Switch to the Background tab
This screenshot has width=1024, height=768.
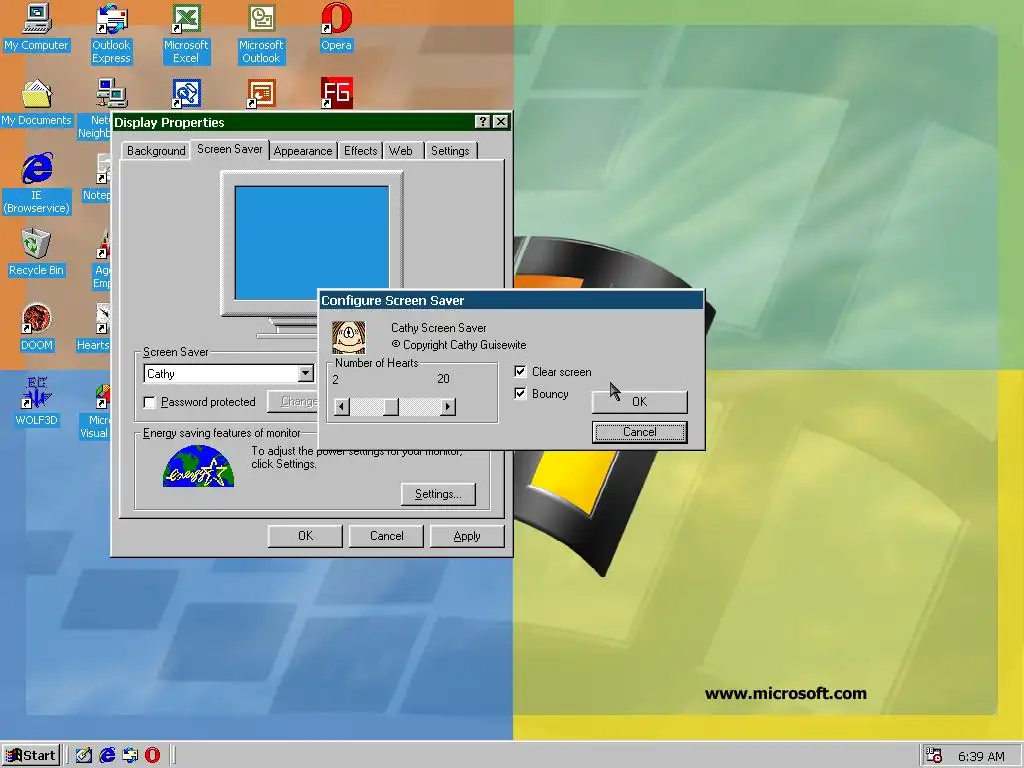[156, 151]
